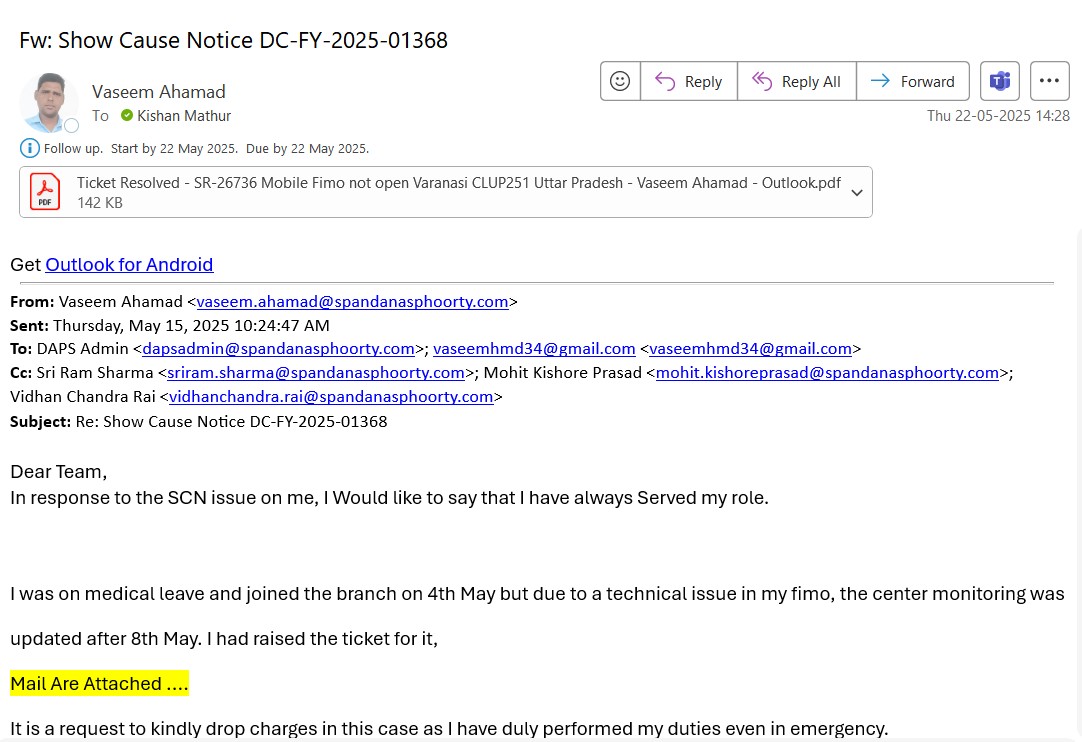This screenshot has width=1082, height=742.
Task: Click the emoji reaction smiley icon
Action: click(x=620, y=81)
